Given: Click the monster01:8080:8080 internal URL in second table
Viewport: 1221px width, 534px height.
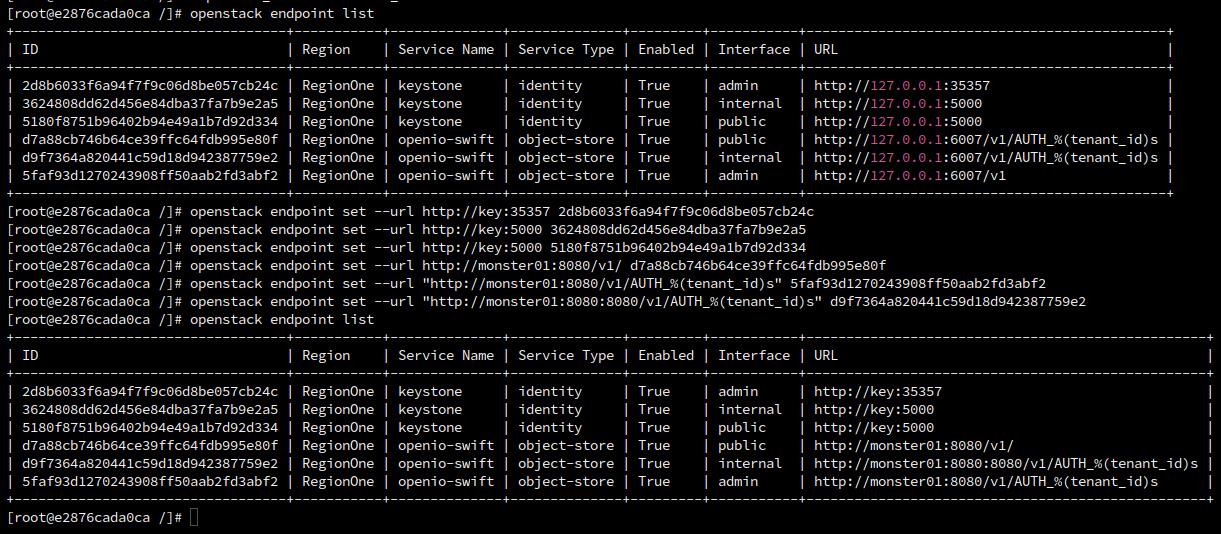Looking at the screenshot, I should pos(1005,463).
